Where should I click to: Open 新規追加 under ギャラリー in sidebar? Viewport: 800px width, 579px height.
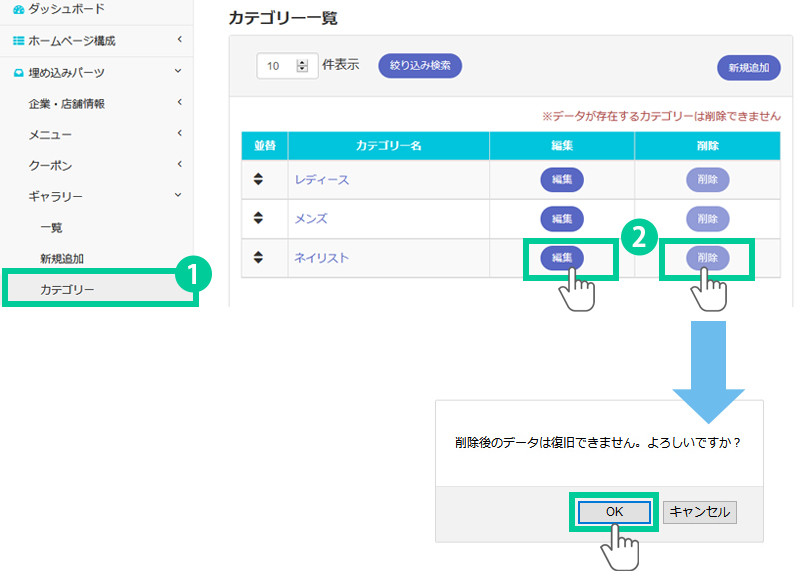(x=62, y=258)
